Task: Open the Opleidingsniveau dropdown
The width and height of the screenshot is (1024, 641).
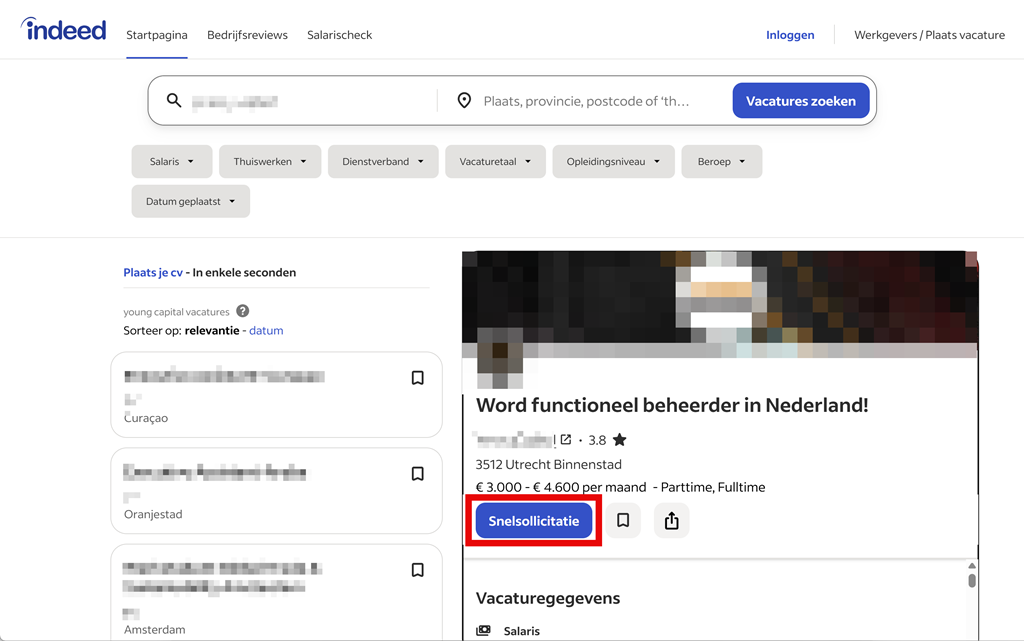Action: [x=613, y=161]
